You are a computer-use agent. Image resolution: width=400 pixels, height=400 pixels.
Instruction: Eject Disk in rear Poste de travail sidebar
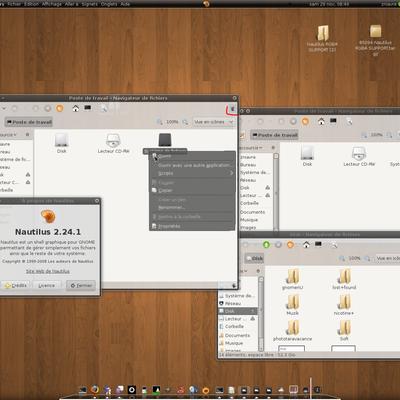coord(267,188)
